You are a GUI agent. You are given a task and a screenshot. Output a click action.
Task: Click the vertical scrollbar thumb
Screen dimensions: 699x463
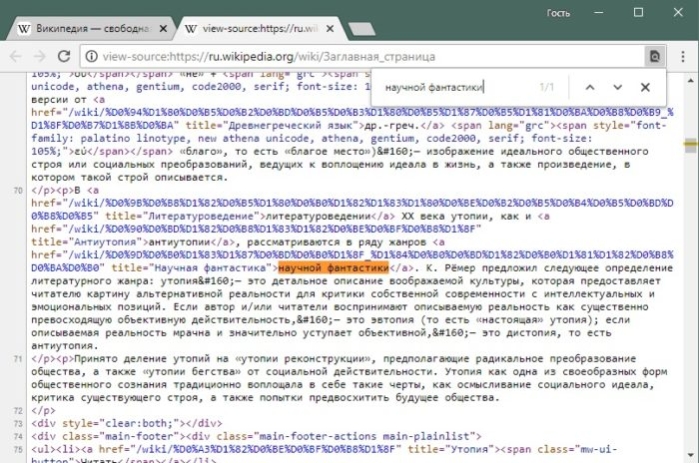[691, 145]
